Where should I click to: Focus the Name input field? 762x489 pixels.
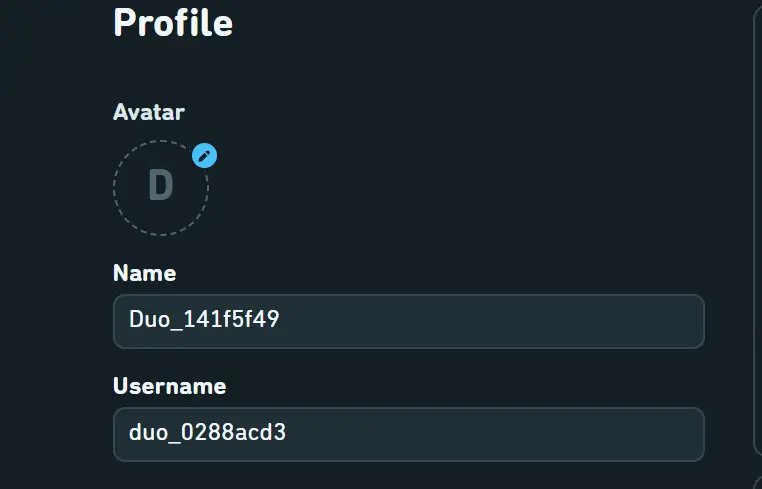409,321
